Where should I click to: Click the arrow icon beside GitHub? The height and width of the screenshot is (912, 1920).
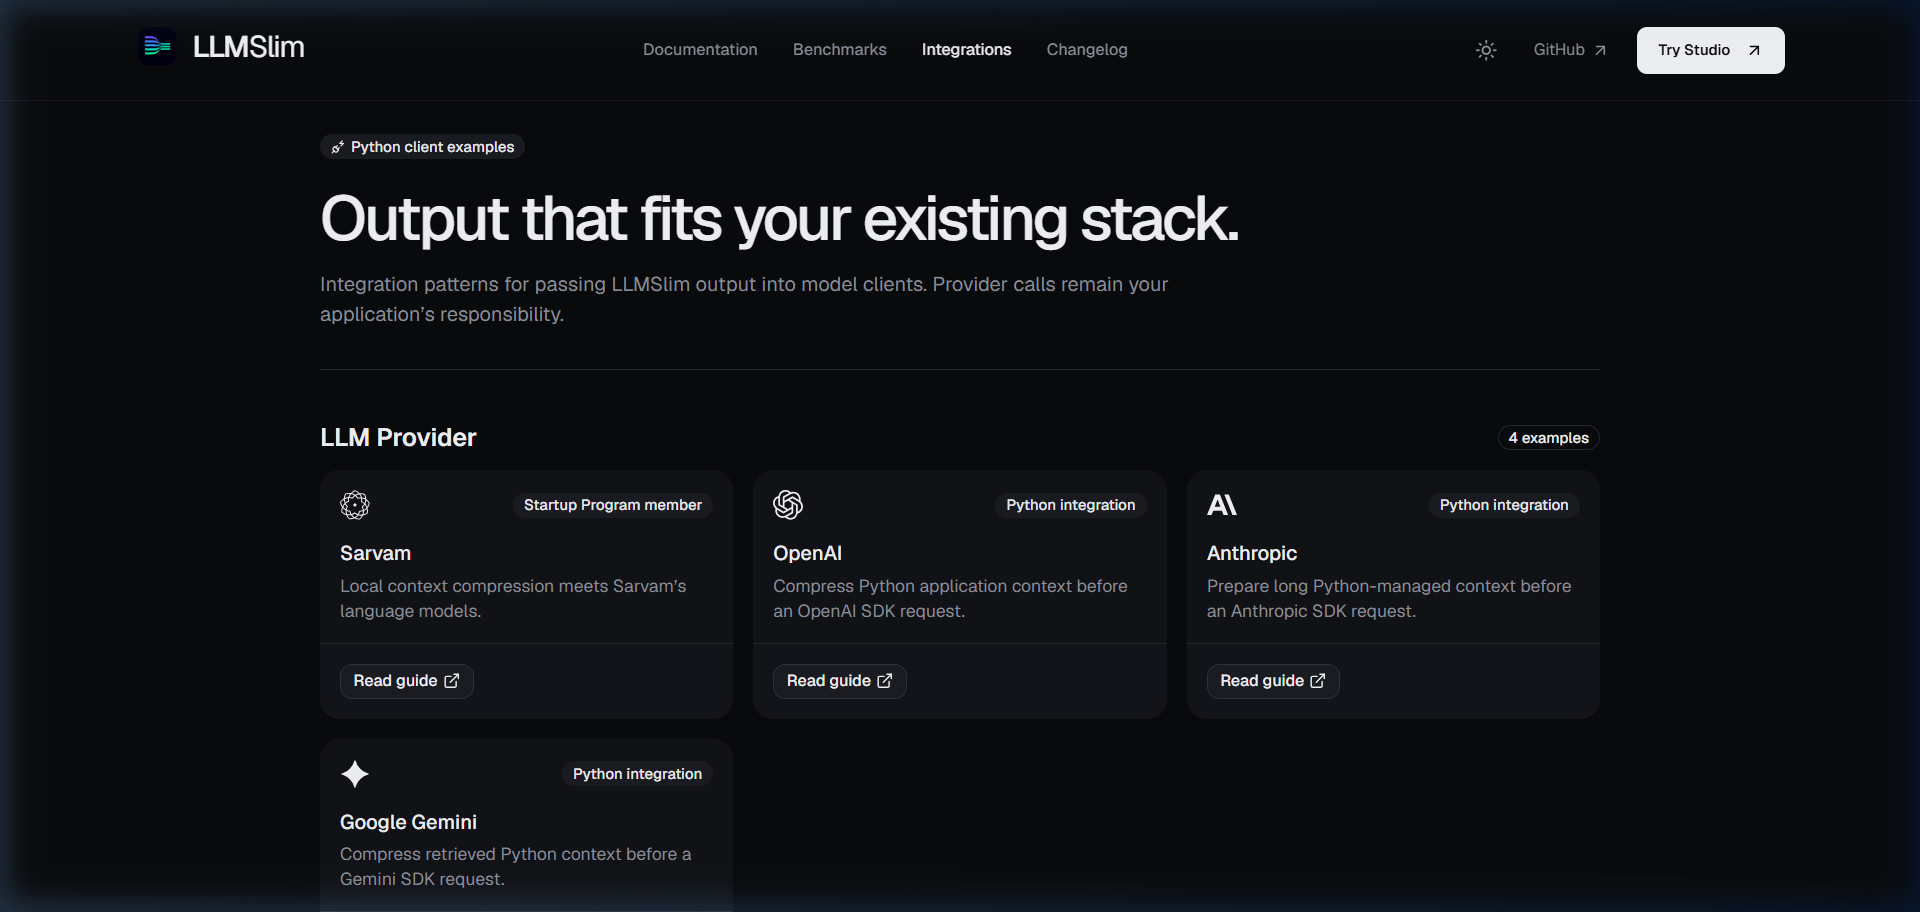[1600, 50]
